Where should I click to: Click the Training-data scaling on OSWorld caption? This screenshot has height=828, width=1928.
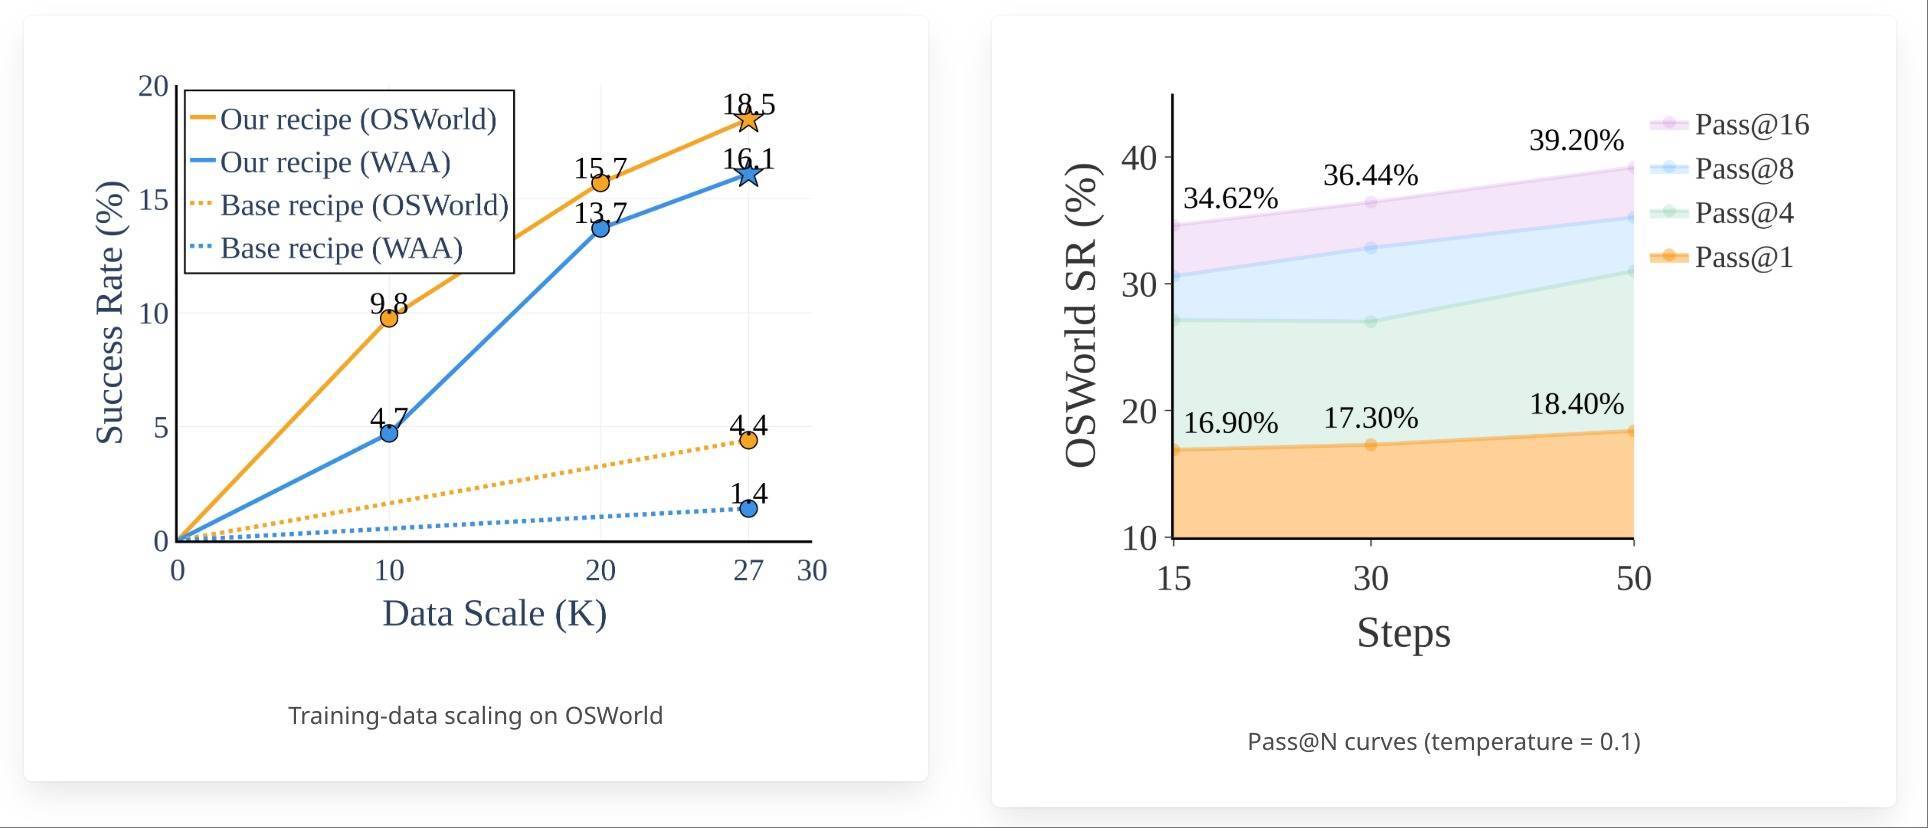475,716
